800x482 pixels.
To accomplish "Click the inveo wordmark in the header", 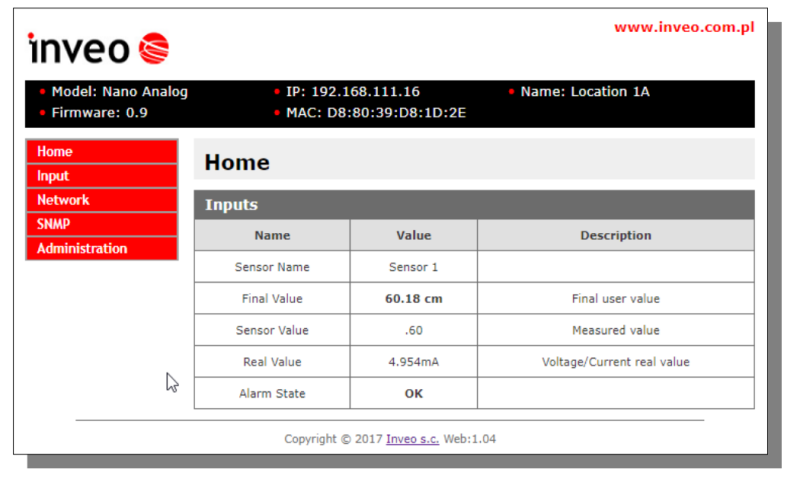I will click(x=83, y=47).
